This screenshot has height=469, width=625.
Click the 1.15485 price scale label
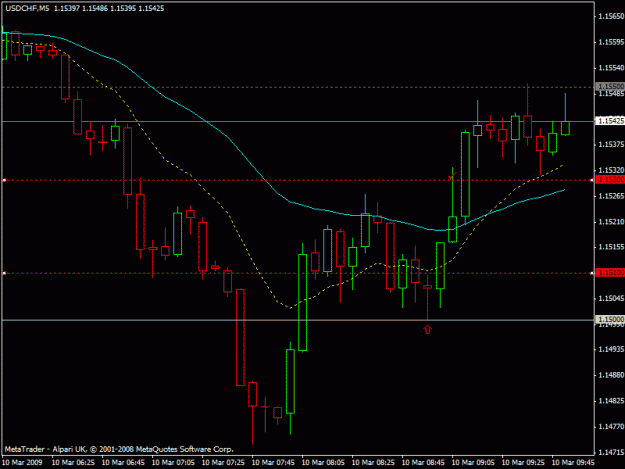tap(611, 94)
